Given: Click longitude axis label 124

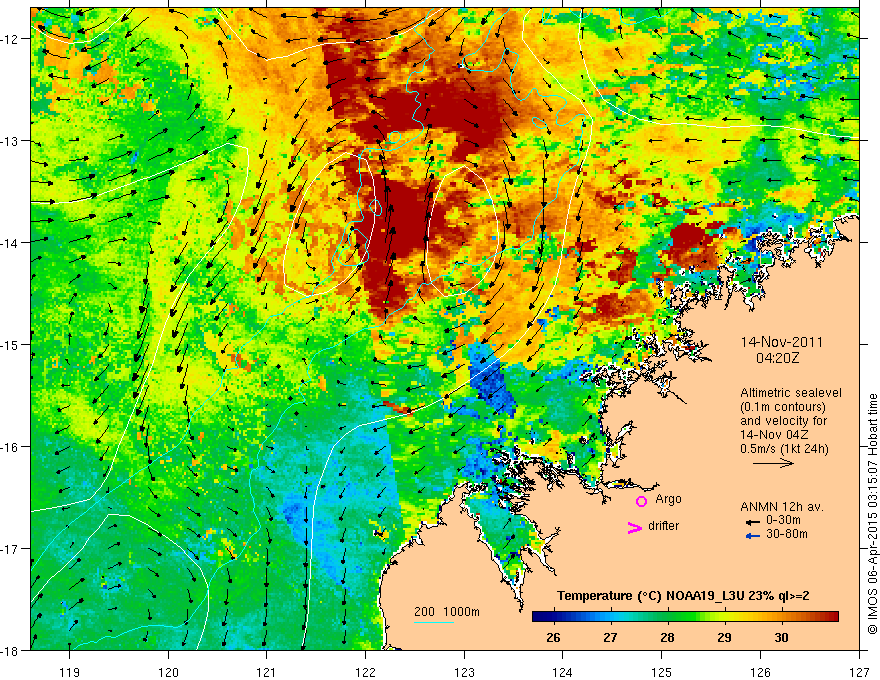Looking at the screenshot, I should [563, 672].
